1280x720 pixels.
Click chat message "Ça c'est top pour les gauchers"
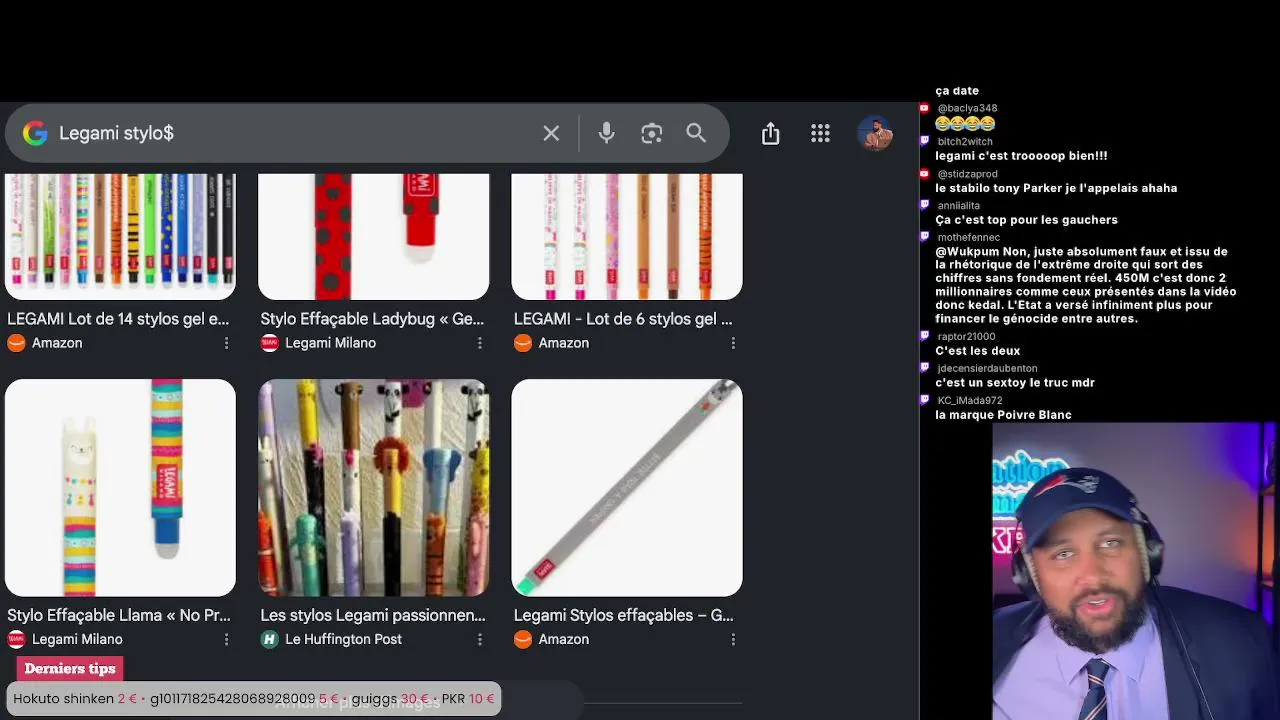1026,220
